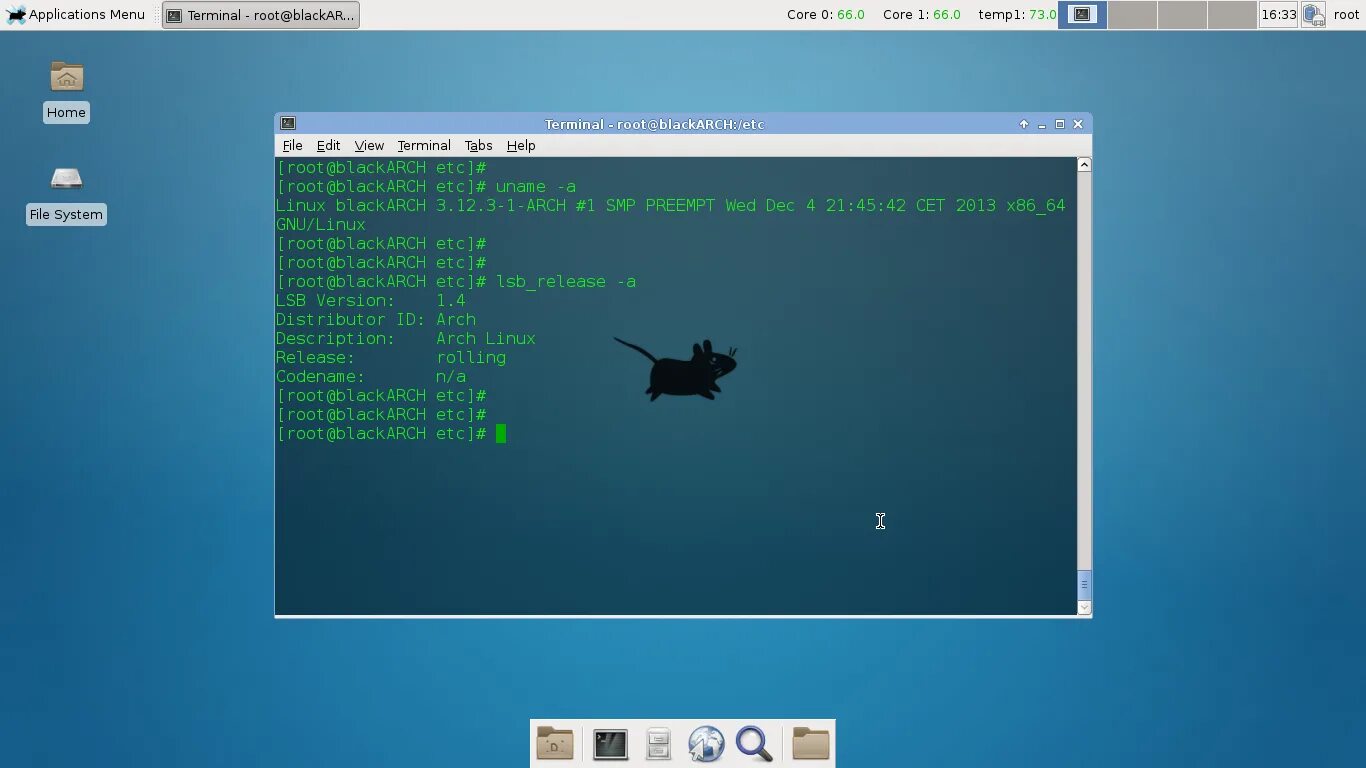Open the Home desktop icon
Viewport: 1366px width, 768px height.
[66, 91]
